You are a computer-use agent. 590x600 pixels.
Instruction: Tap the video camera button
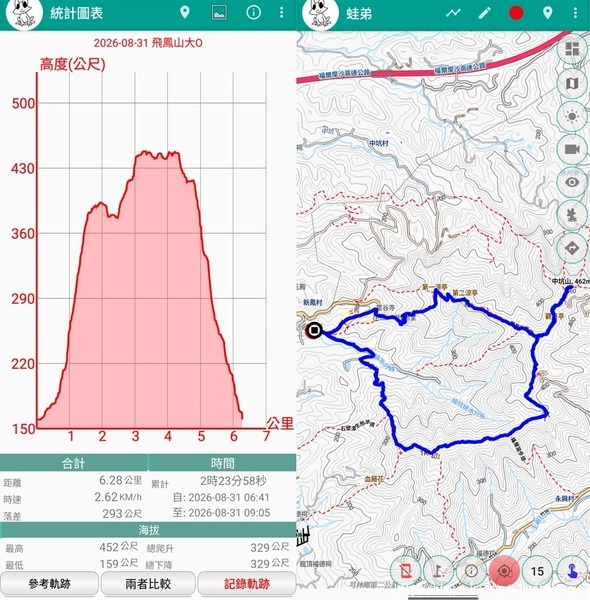[572, 149]
